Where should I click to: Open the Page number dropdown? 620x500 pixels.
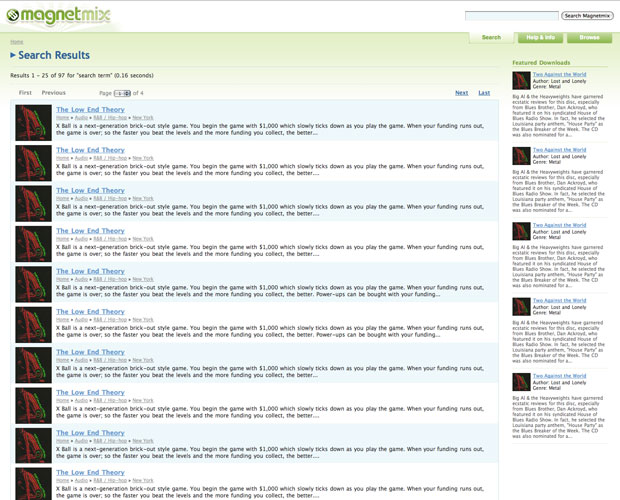[122, 93]
